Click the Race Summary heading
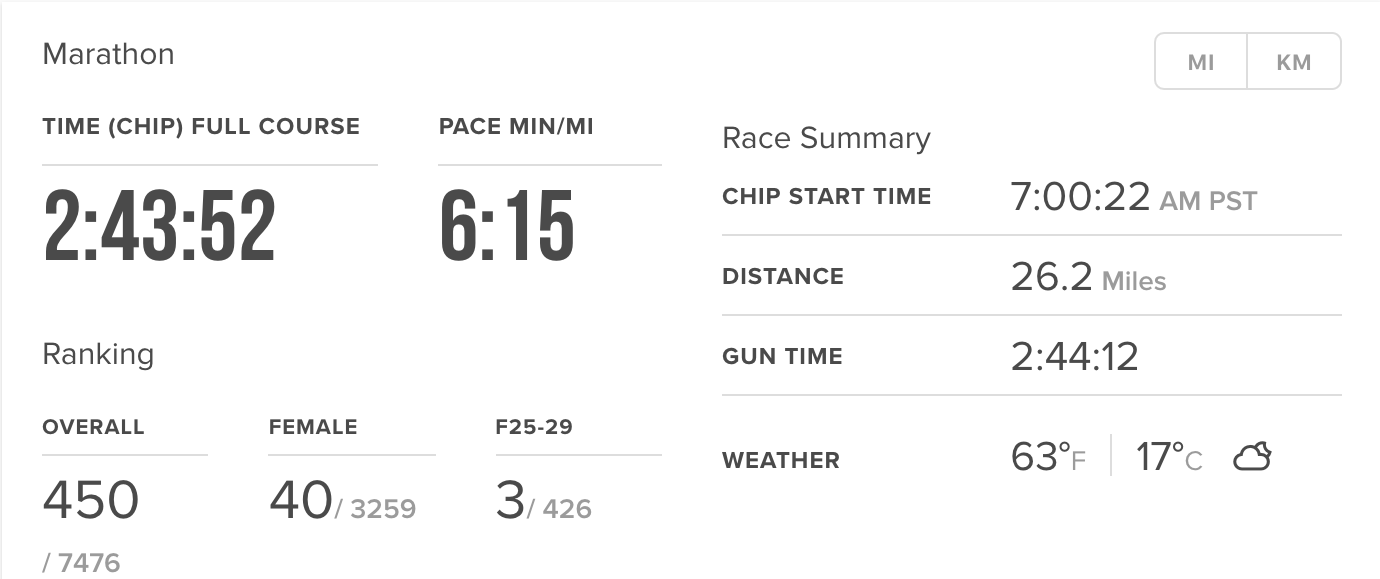This screenshot has width=1380, height=579. (x=826, y=138)
